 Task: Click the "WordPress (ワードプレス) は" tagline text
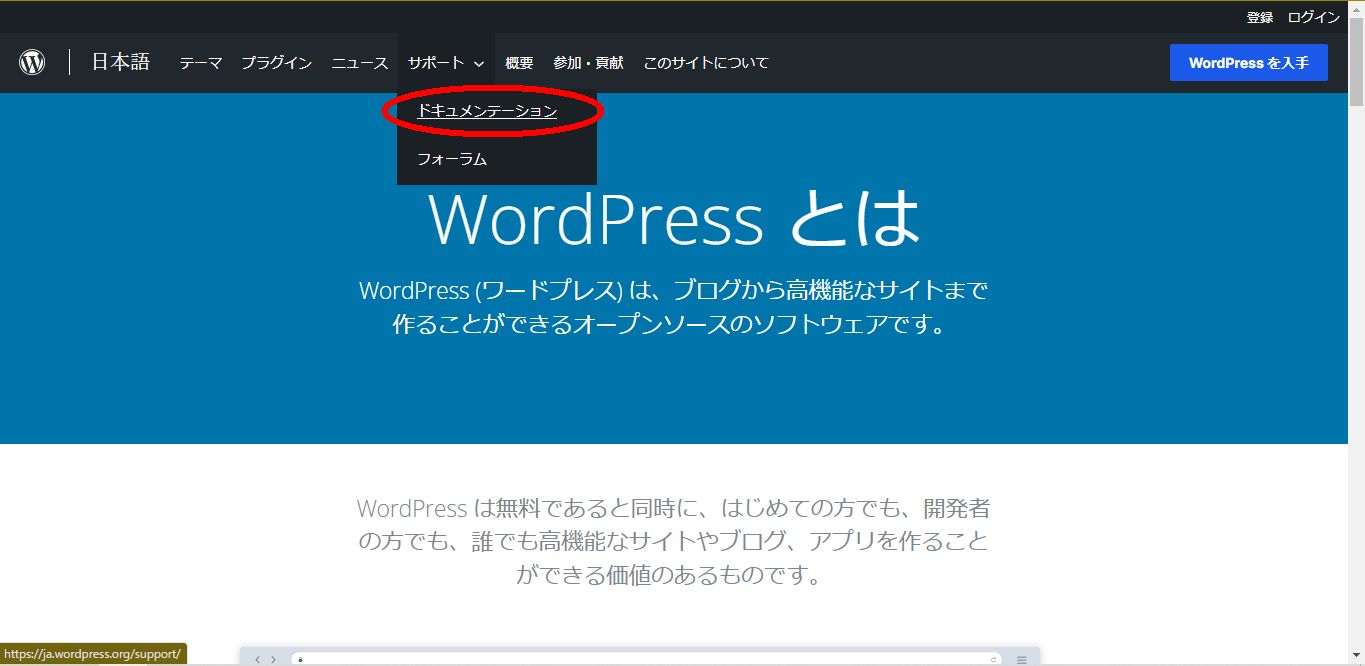(x=674, y=308)
